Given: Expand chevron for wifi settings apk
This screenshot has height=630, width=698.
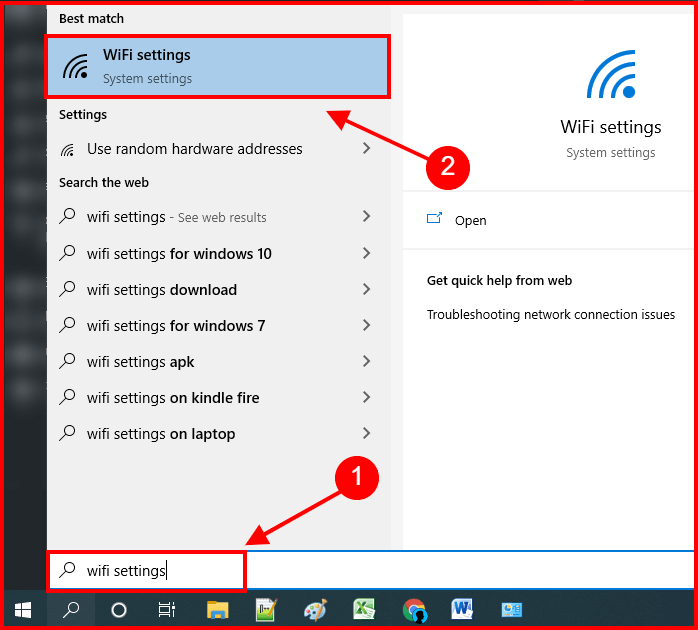Looking at the screenshot, I should 366,361.
